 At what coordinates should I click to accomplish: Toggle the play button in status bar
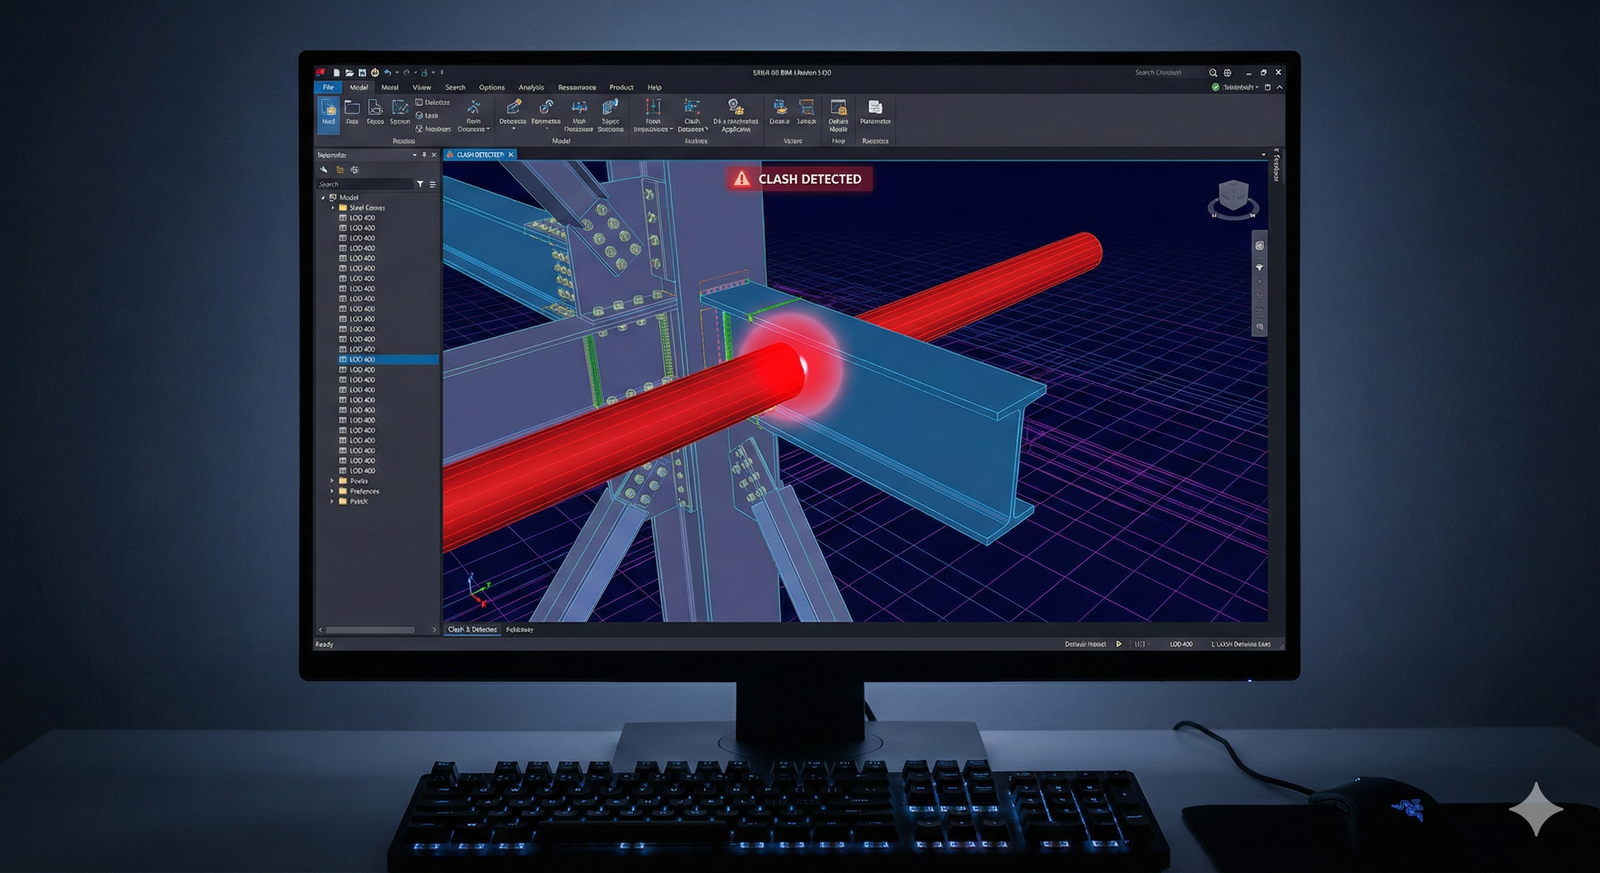click(1118, 644)
